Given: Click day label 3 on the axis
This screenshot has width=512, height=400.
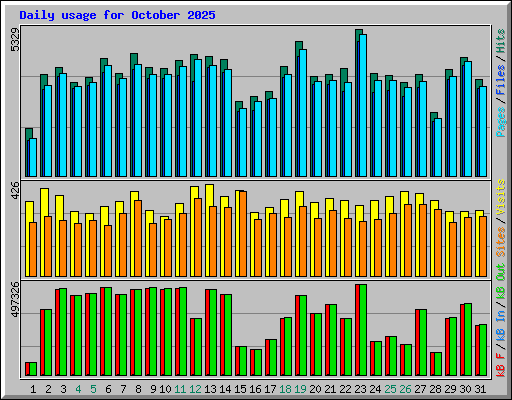Looking at the screenshot, I should tap(63, 389).
